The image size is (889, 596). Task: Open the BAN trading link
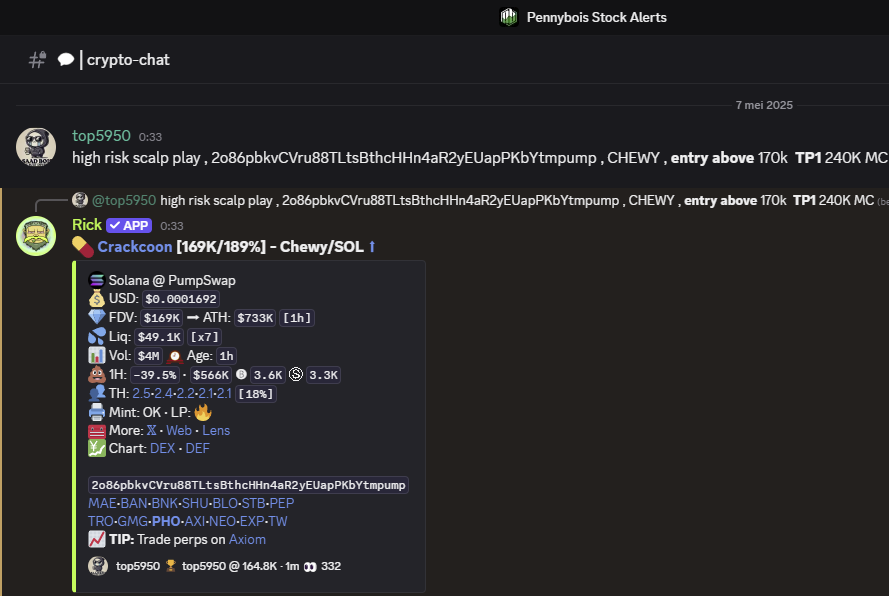pyautogui.click(x=134, y=503)
